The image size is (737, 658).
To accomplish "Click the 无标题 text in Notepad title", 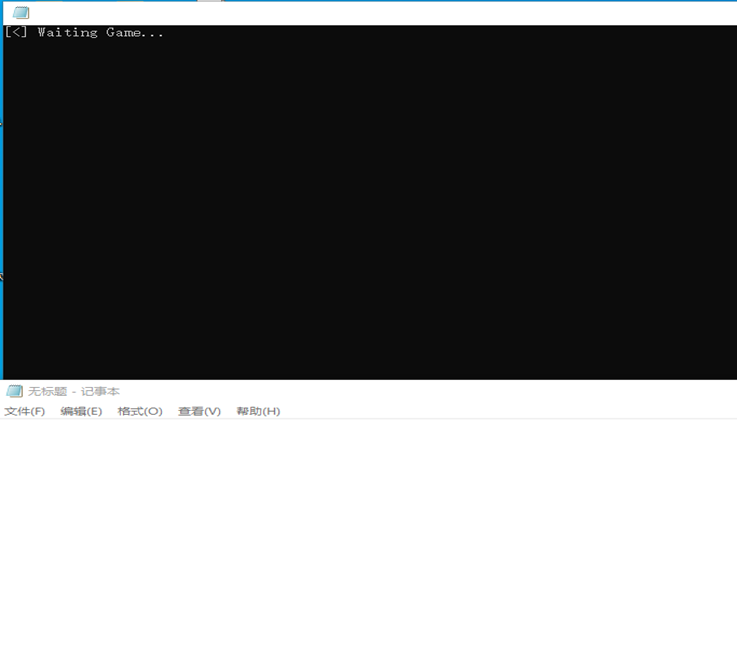I will point(46,391).
